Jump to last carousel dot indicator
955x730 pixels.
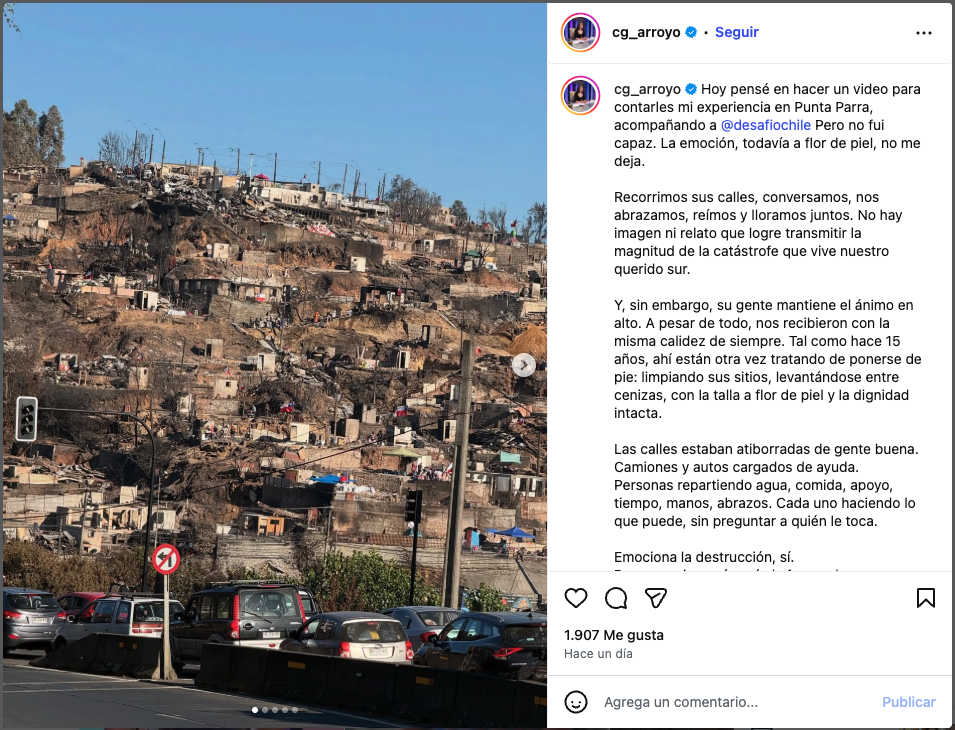point(295,710)
